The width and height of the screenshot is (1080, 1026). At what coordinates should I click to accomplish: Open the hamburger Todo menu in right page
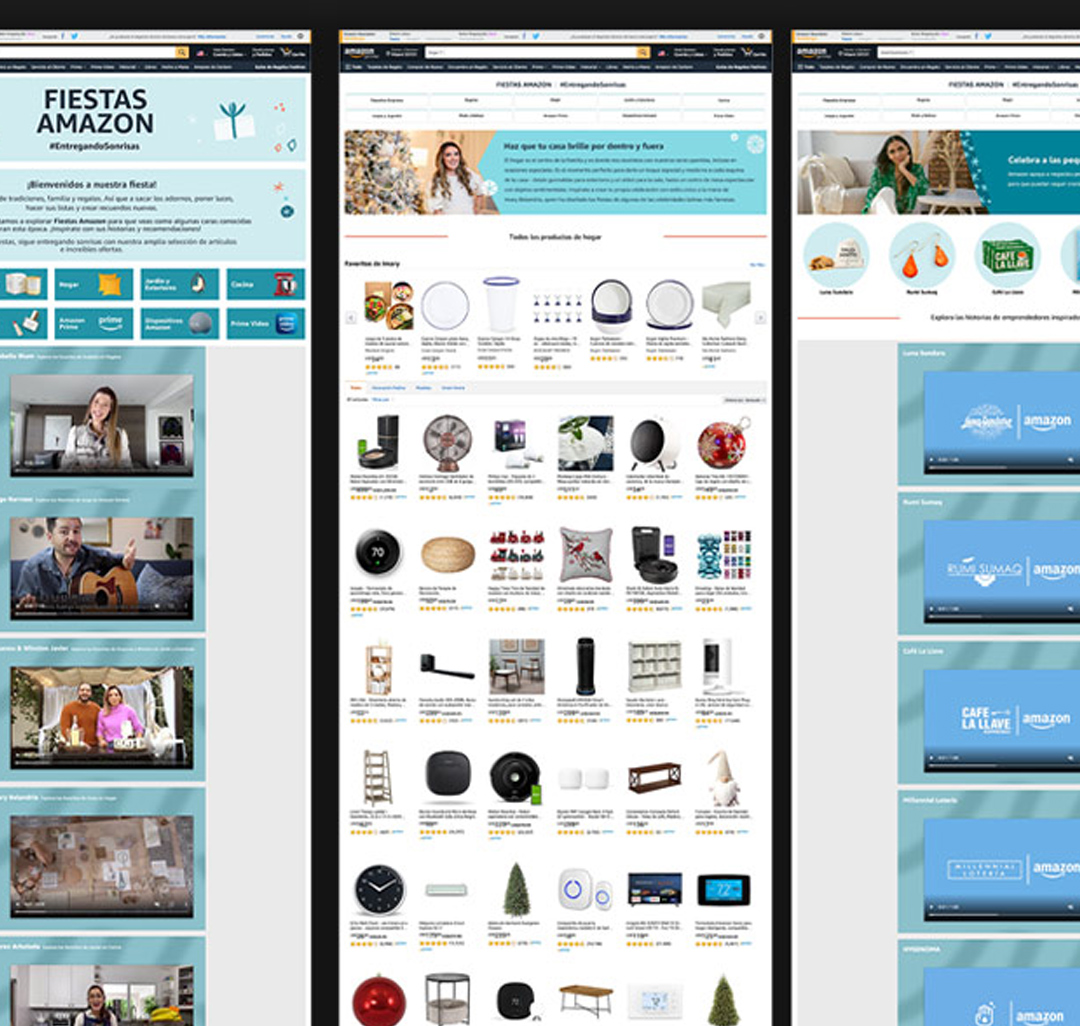(805, 67)
